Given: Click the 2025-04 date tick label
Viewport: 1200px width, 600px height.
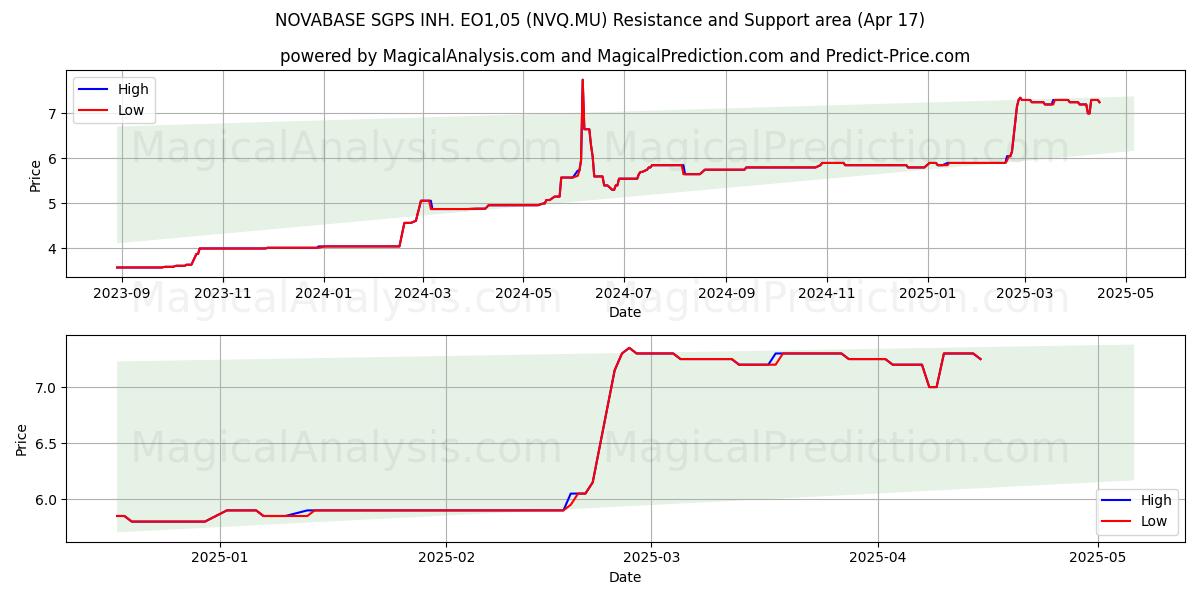Looking at the screenshot, I should tap(878, 559).
